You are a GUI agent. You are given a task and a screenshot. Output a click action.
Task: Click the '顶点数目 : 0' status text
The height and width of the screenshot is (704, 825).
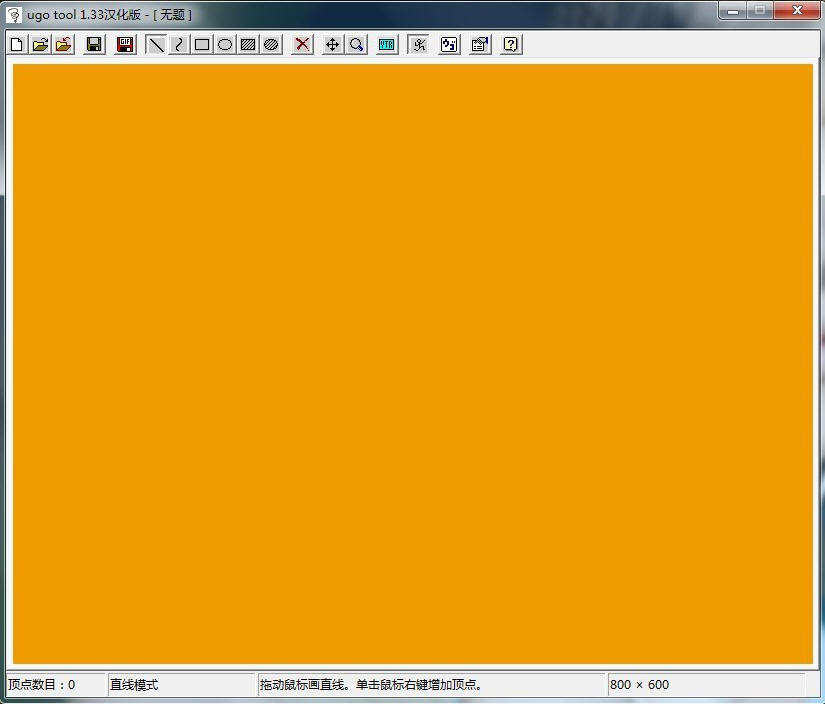[42, 685]
